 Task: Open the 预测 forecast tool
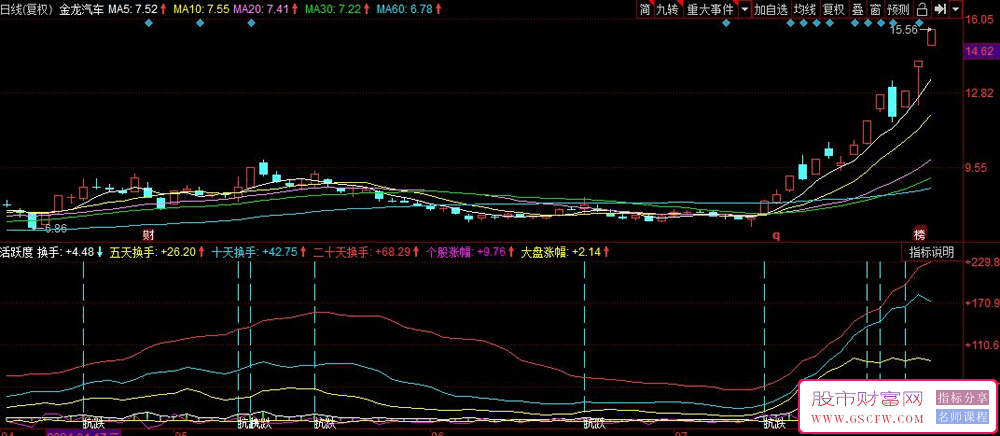click(899, 9)
